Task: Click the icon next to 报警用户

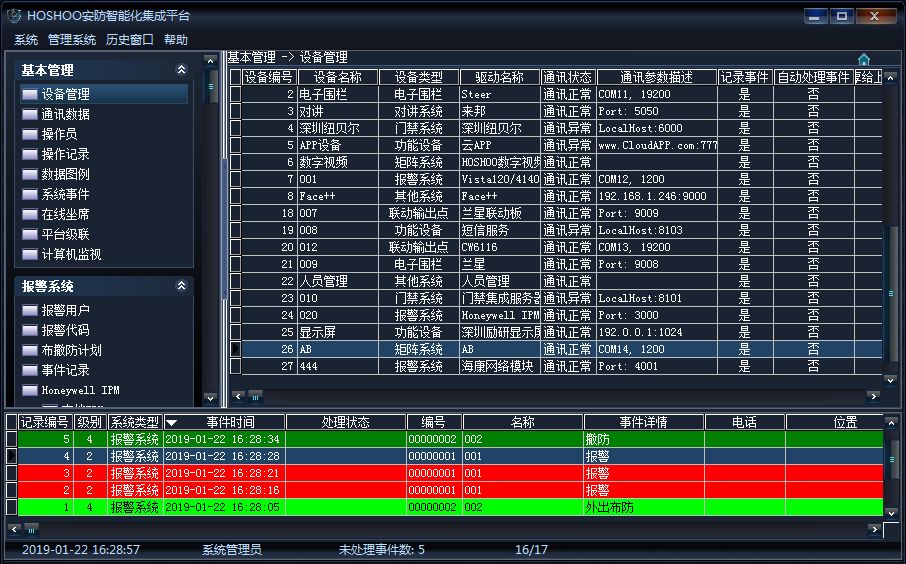Action: 30,310
